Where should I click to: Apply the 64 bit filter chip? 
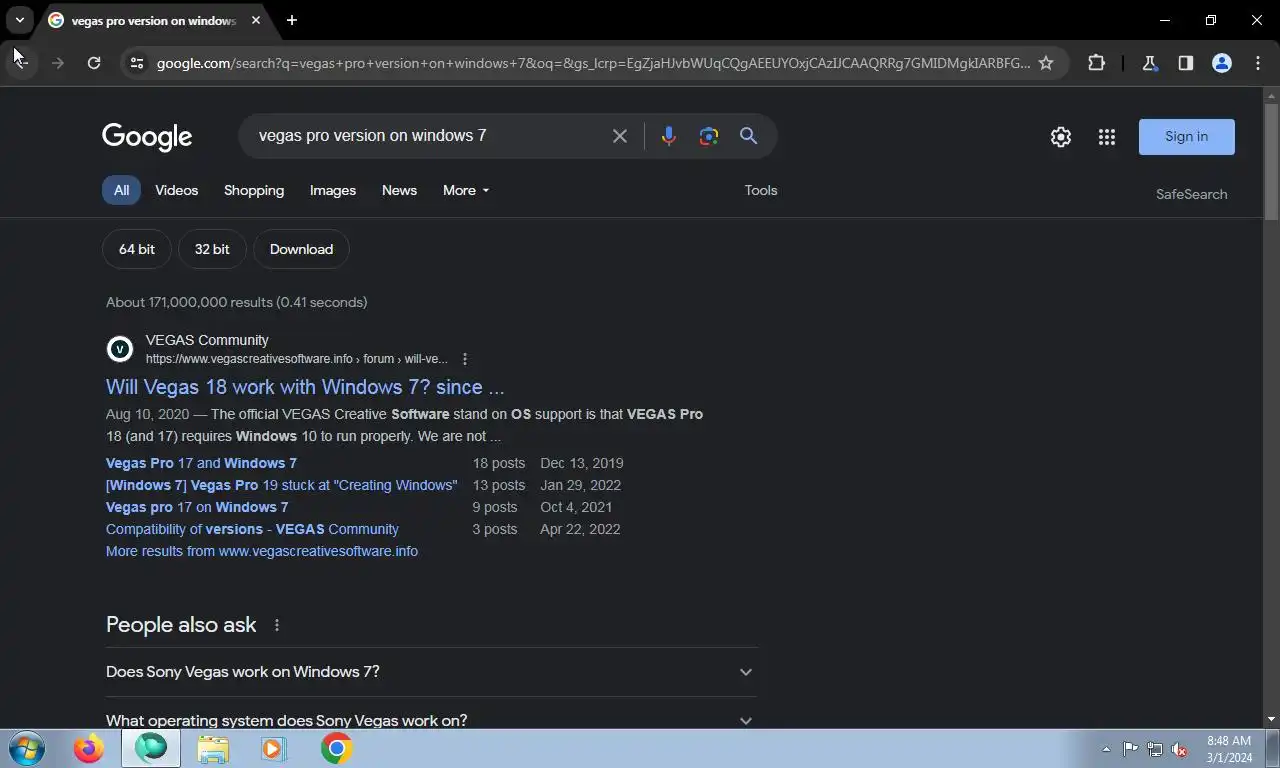pyautogui.click(x=137, y=249)
